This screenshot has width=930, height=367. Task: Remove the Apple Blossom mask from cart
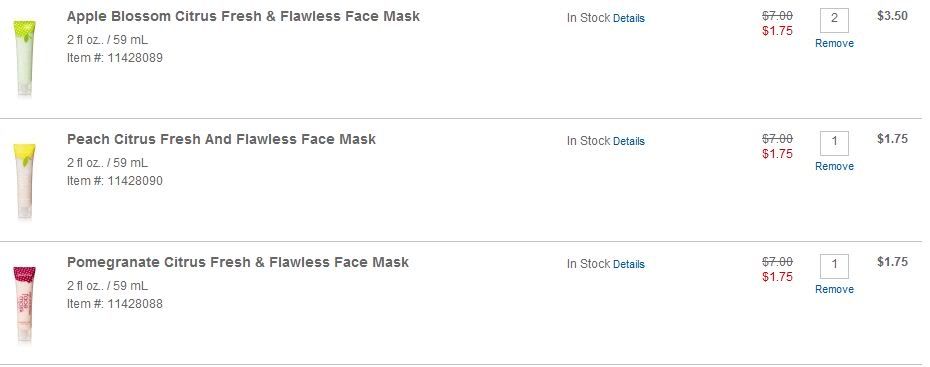pyautogui.click(x=834, y=43)
